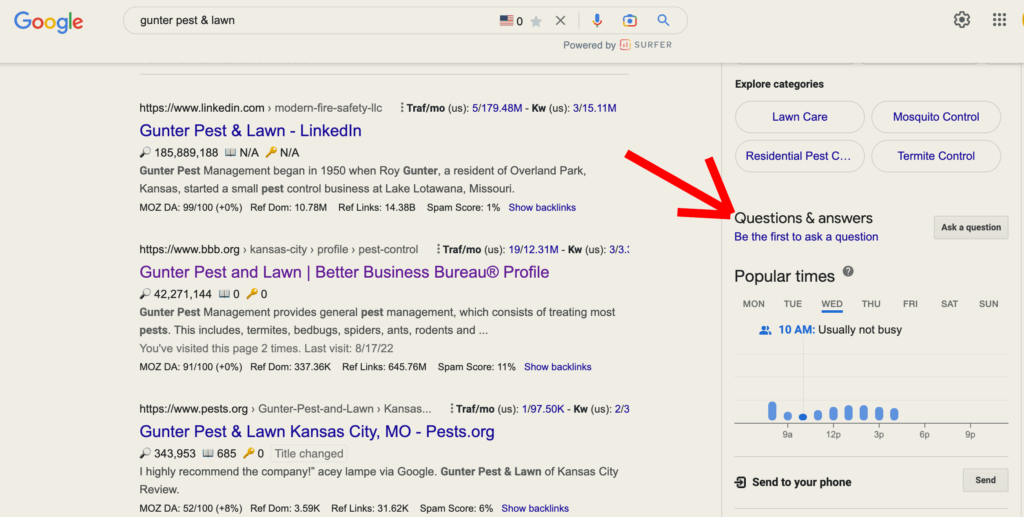Open Gunter Pest & Lawn Pests.org result
Screen dimensions: 1024x517
point(317,431)
